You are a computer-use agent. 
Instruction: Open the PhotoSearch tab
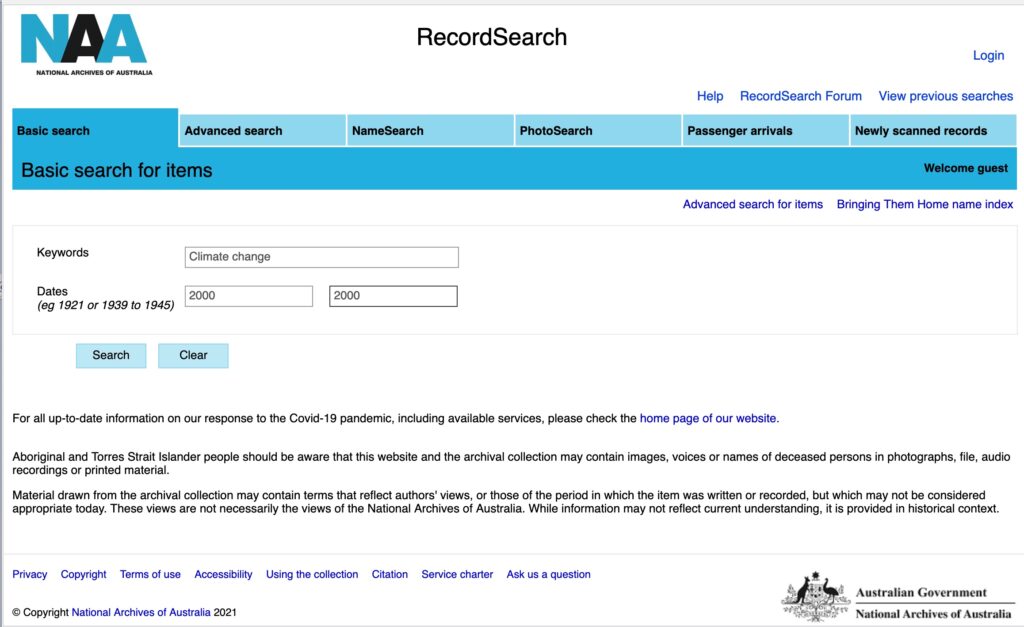point(556,131)
